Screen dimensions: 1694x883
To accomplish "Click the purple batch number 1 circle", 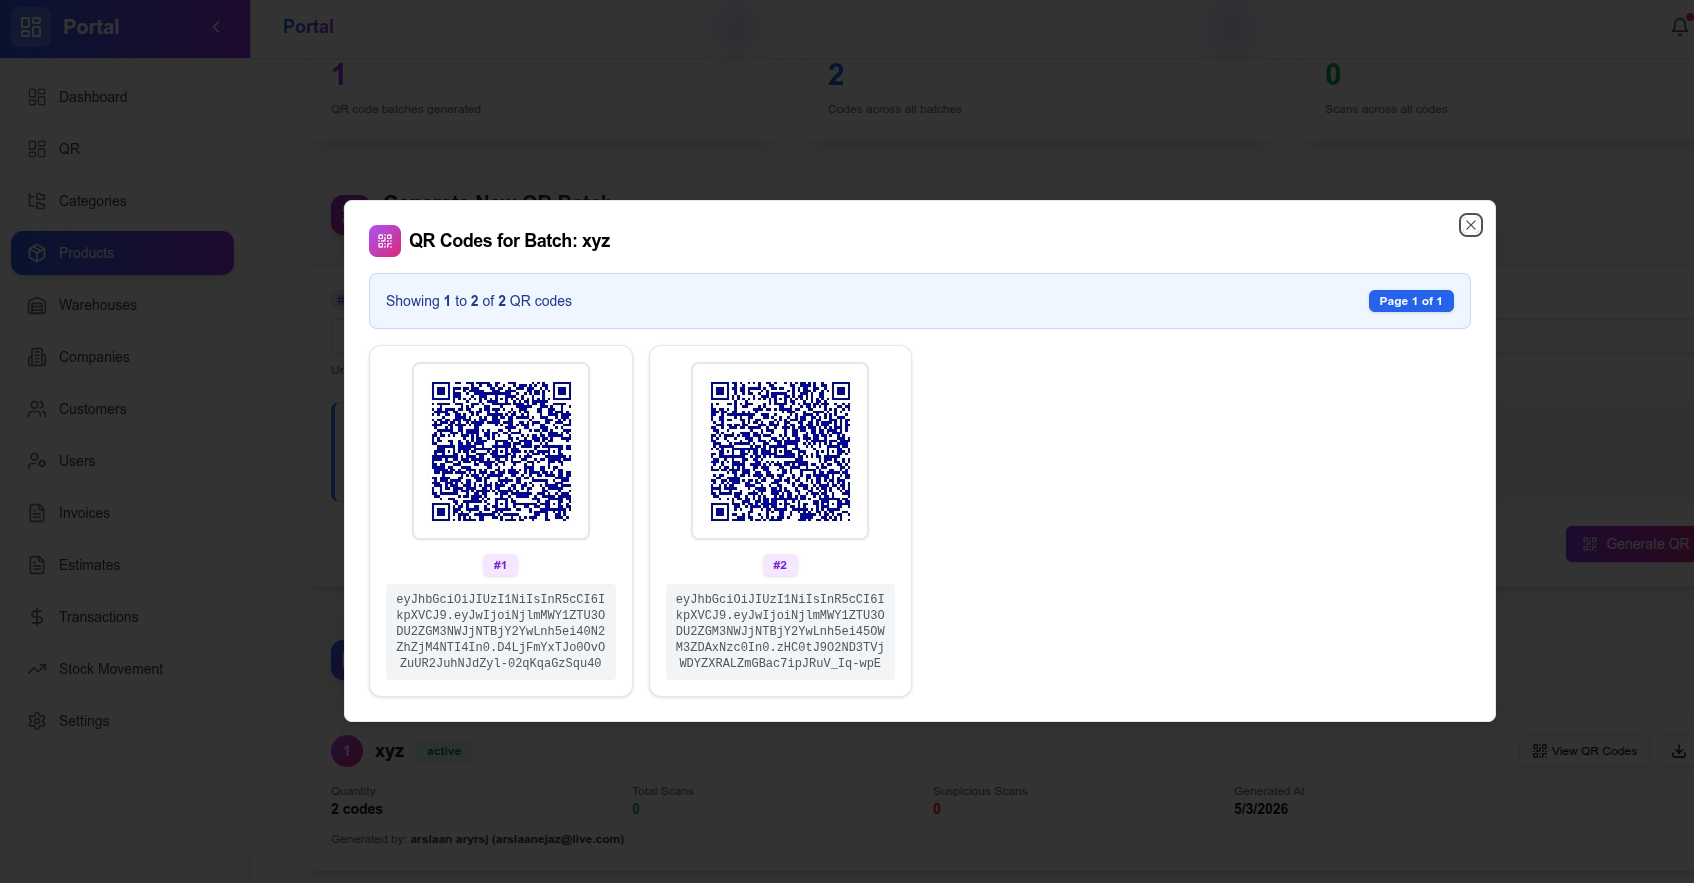I will (347, 751).
